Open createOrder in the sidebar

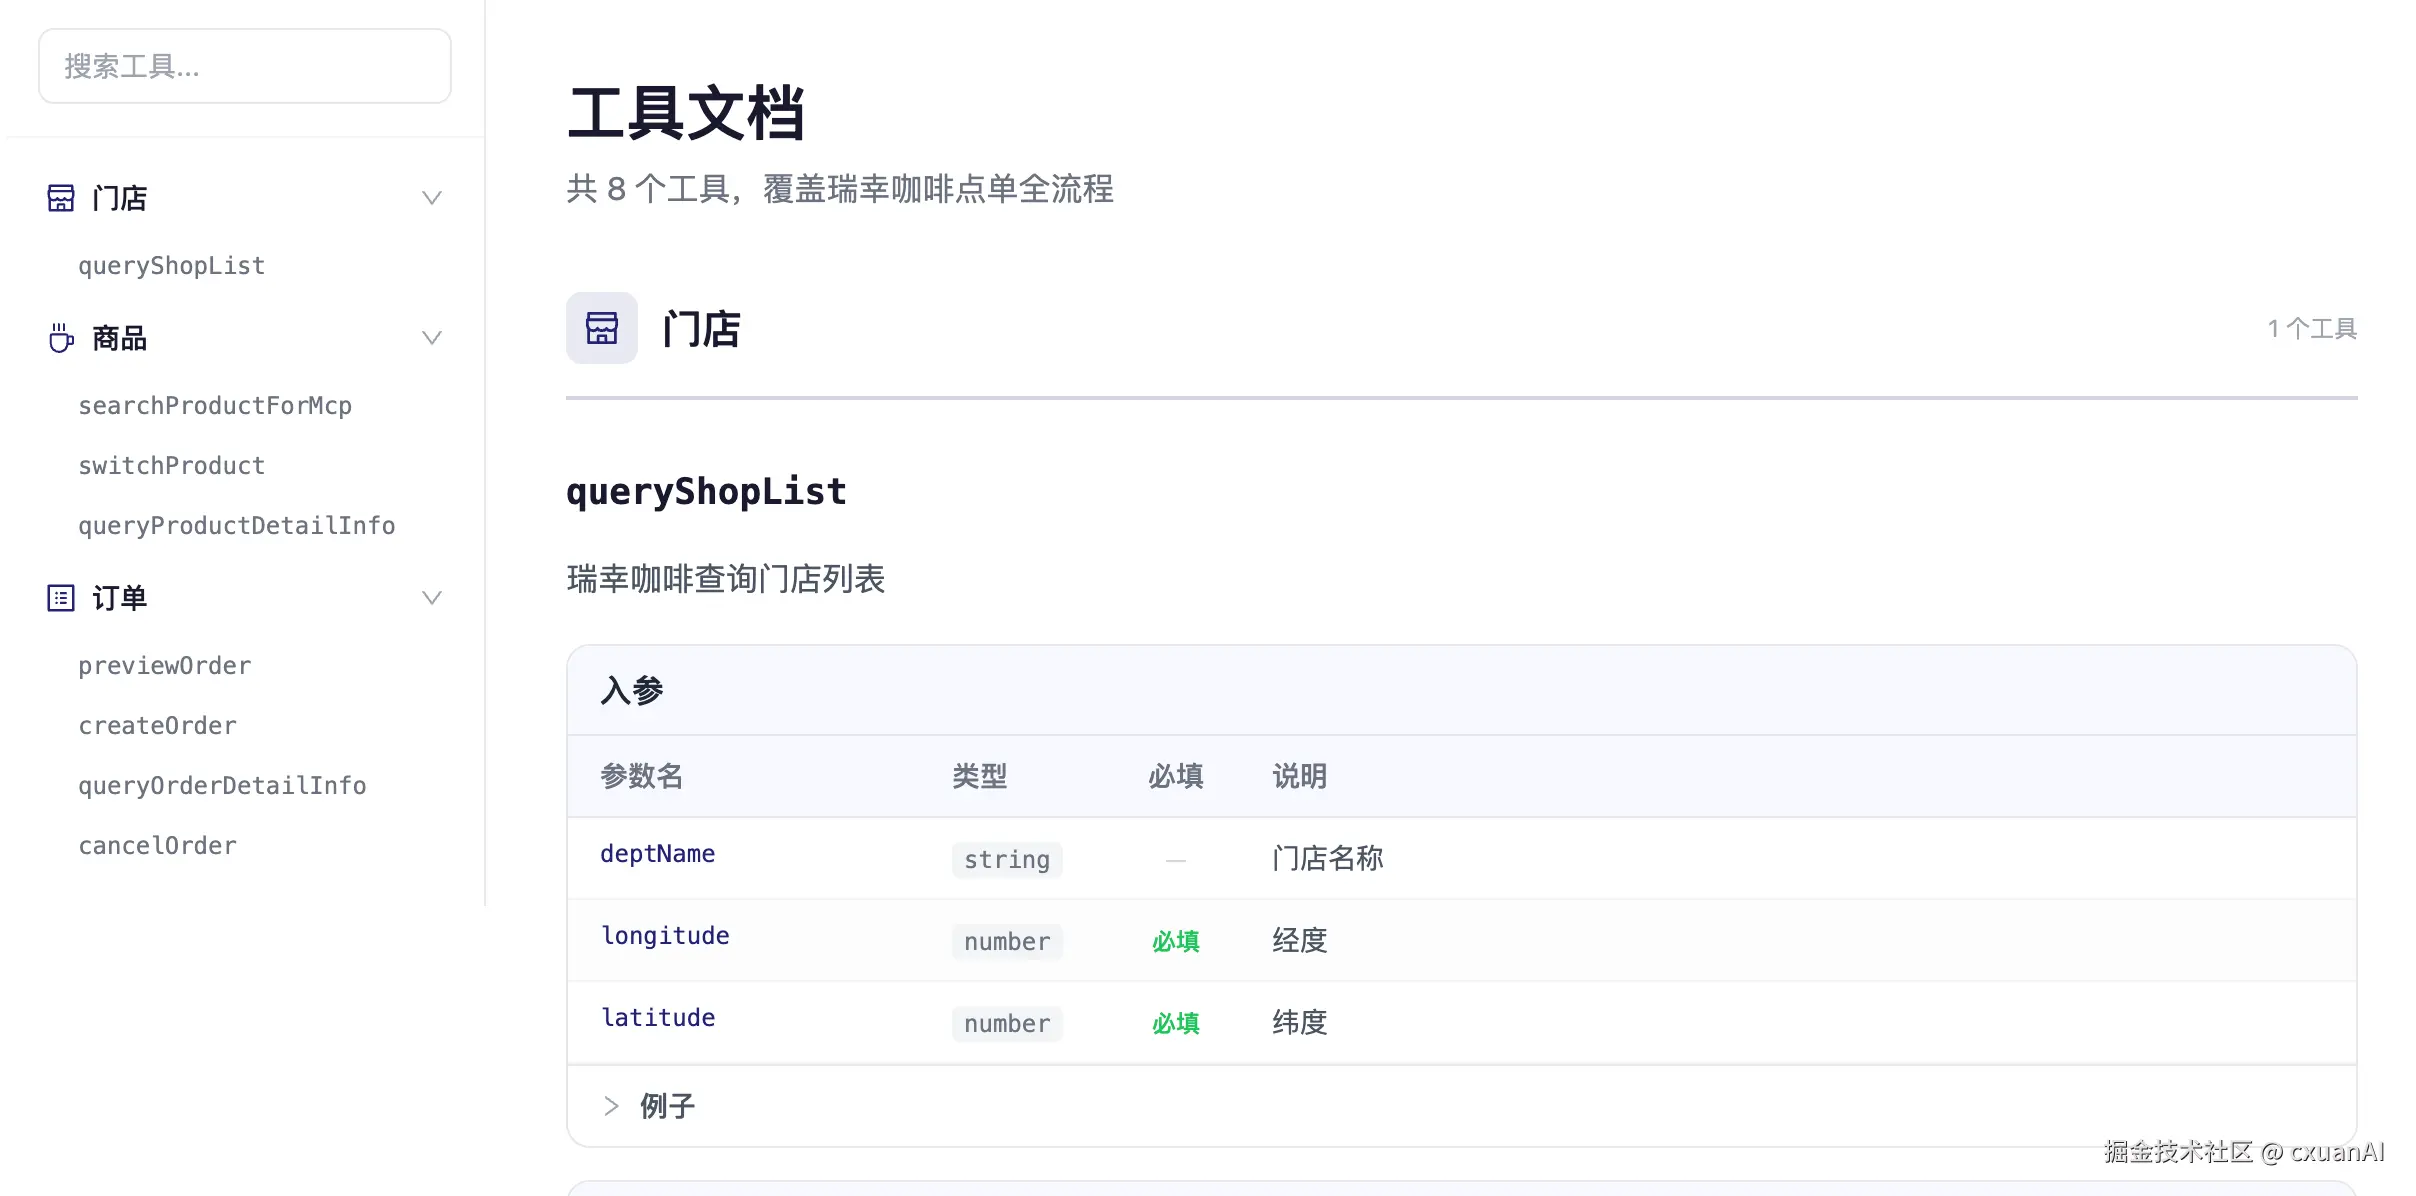coord(158,726)
